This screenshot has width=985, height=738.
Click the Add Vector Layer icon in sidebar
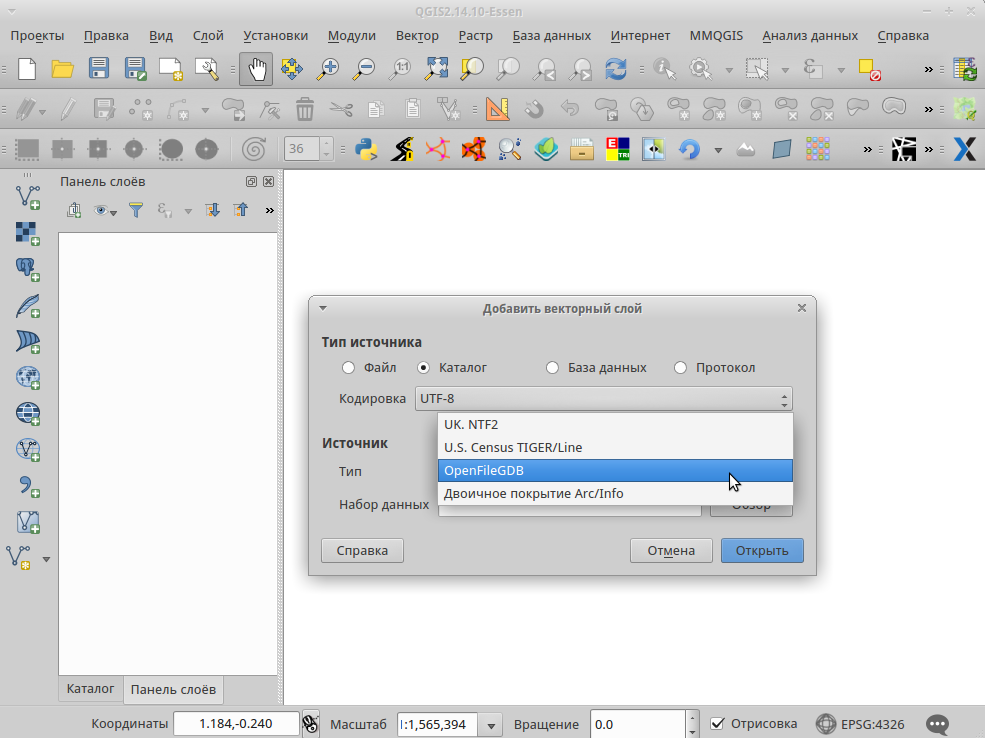point(26,195)
